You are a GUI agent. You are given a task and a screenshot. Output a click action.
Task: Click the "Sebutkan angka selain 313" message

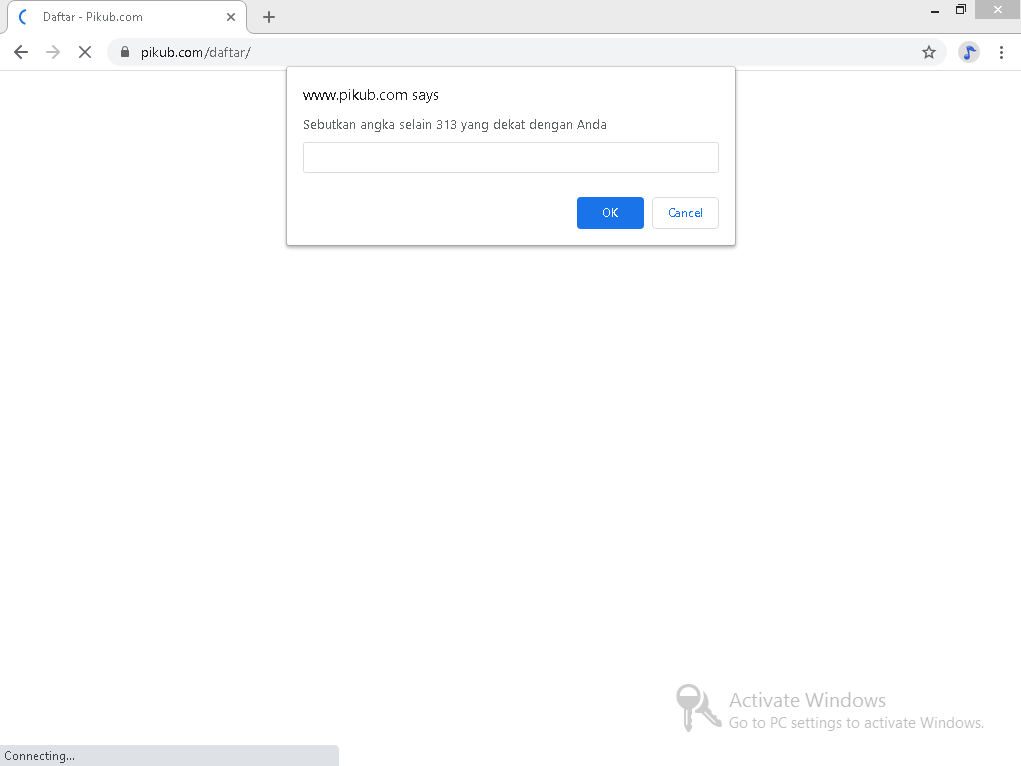coord(455,125)
